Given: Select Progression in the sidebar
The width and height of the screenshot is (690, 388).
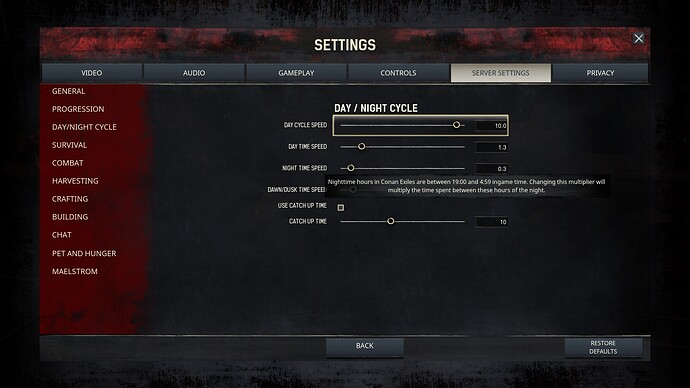Looking at the screenshot, I should coord(78,109).
